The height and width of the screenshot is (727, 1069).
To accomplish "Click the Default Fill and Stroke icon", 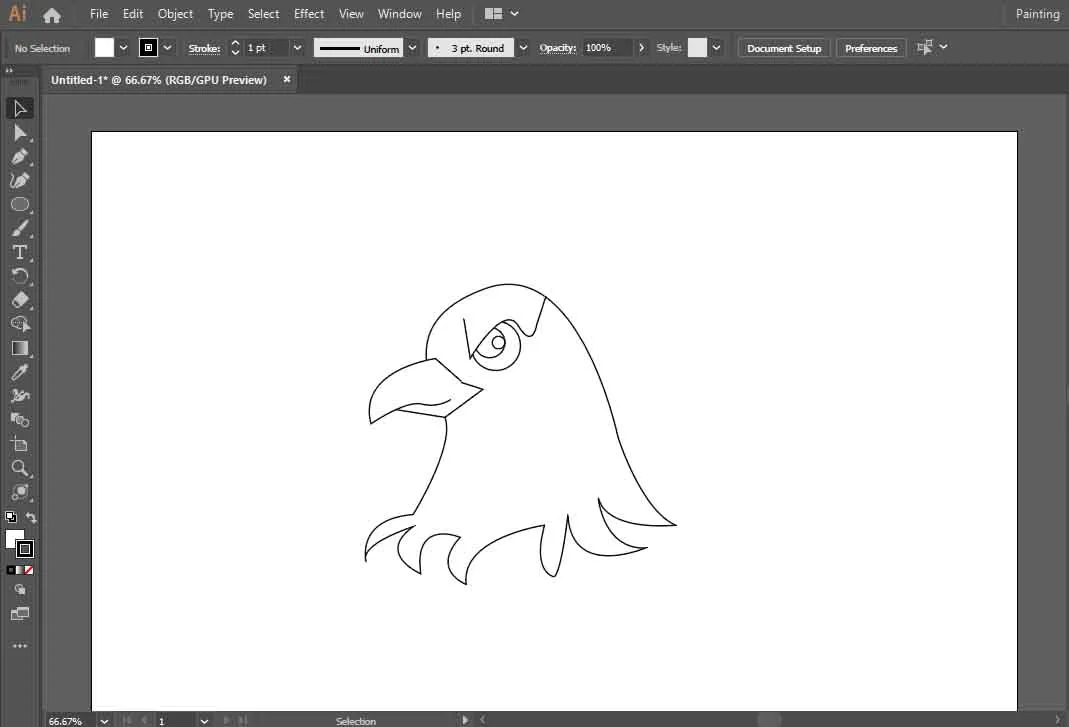I will [10, 517].
